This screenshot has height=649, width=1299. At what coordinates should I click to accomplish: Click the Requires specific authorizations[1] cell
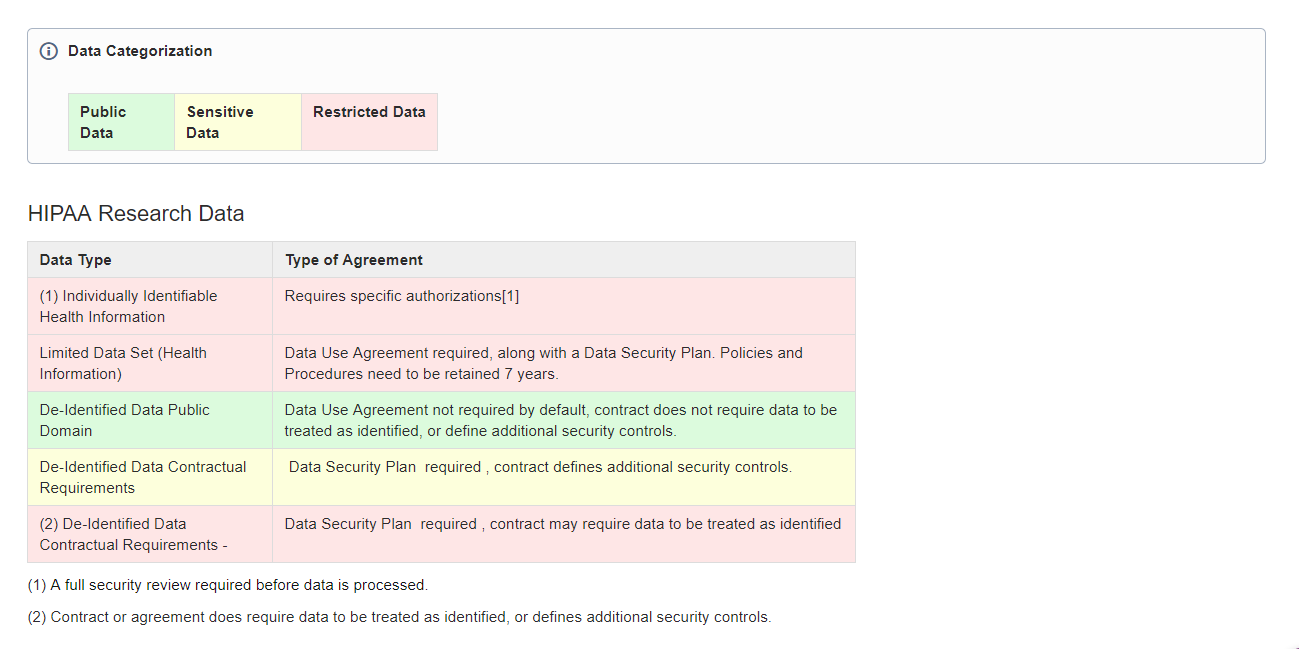(564, 306)
